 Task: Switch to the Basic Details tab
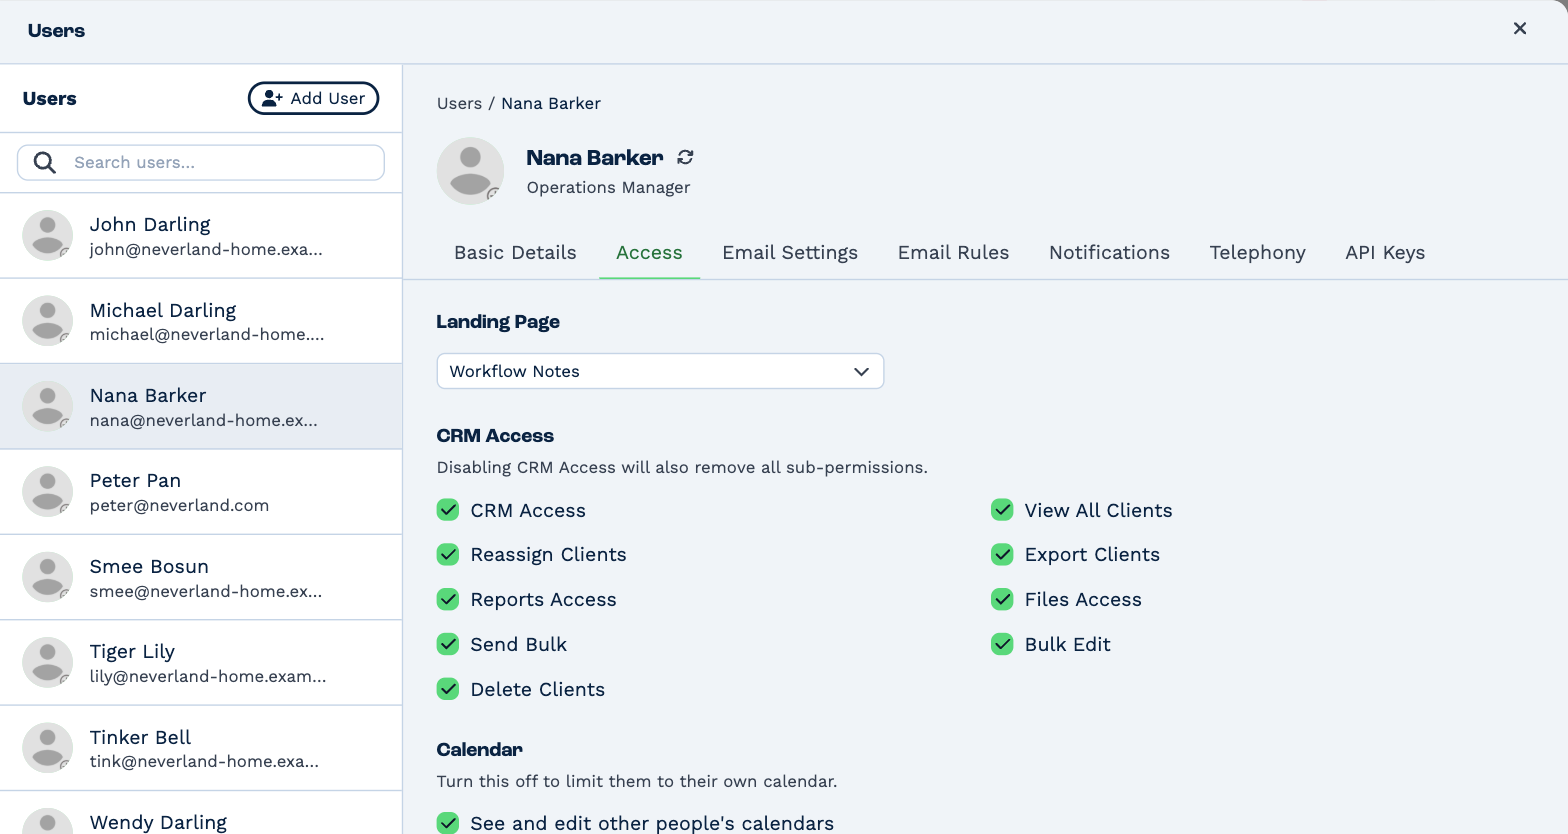[515, 253]
